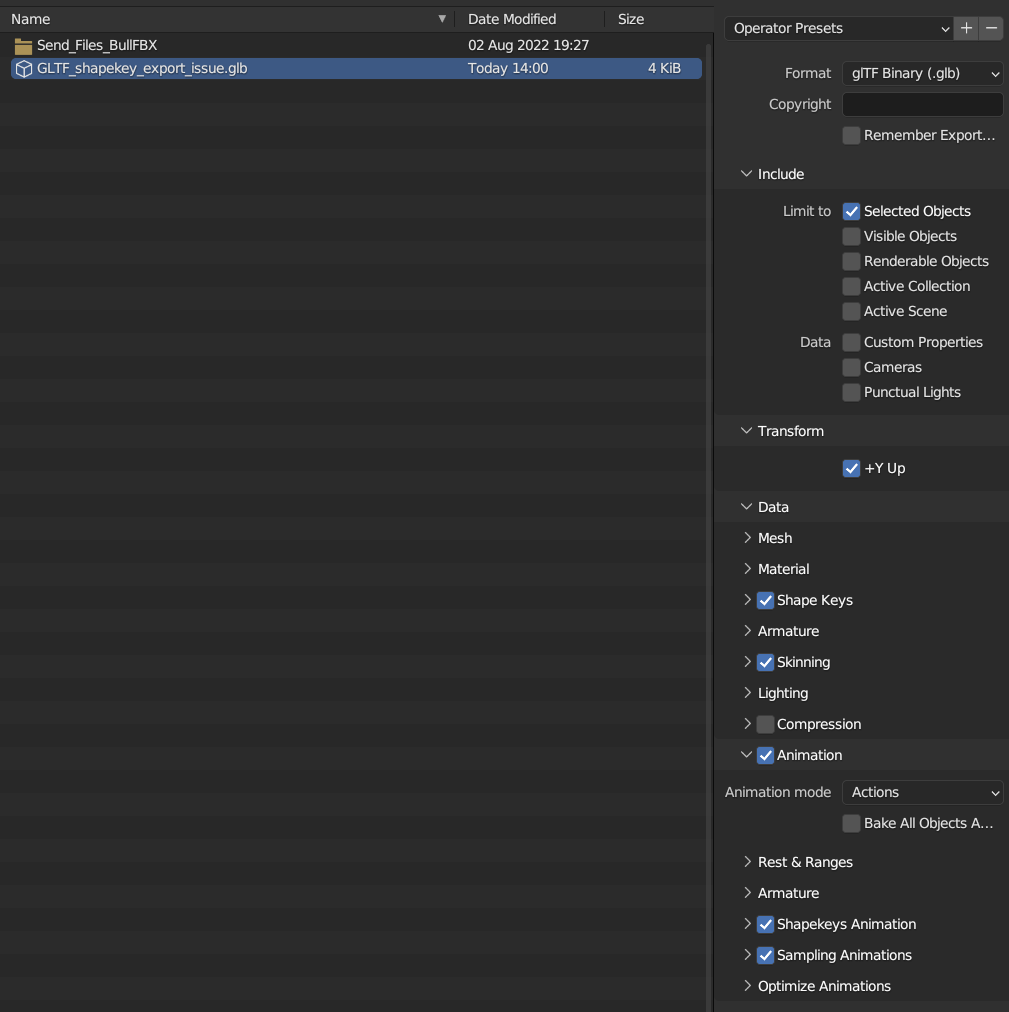Image resolution: width=1009 pixels, height=1012 pixels.
Task: Open the Format dropdown showing glTF Binary
Action: (921, 73)
